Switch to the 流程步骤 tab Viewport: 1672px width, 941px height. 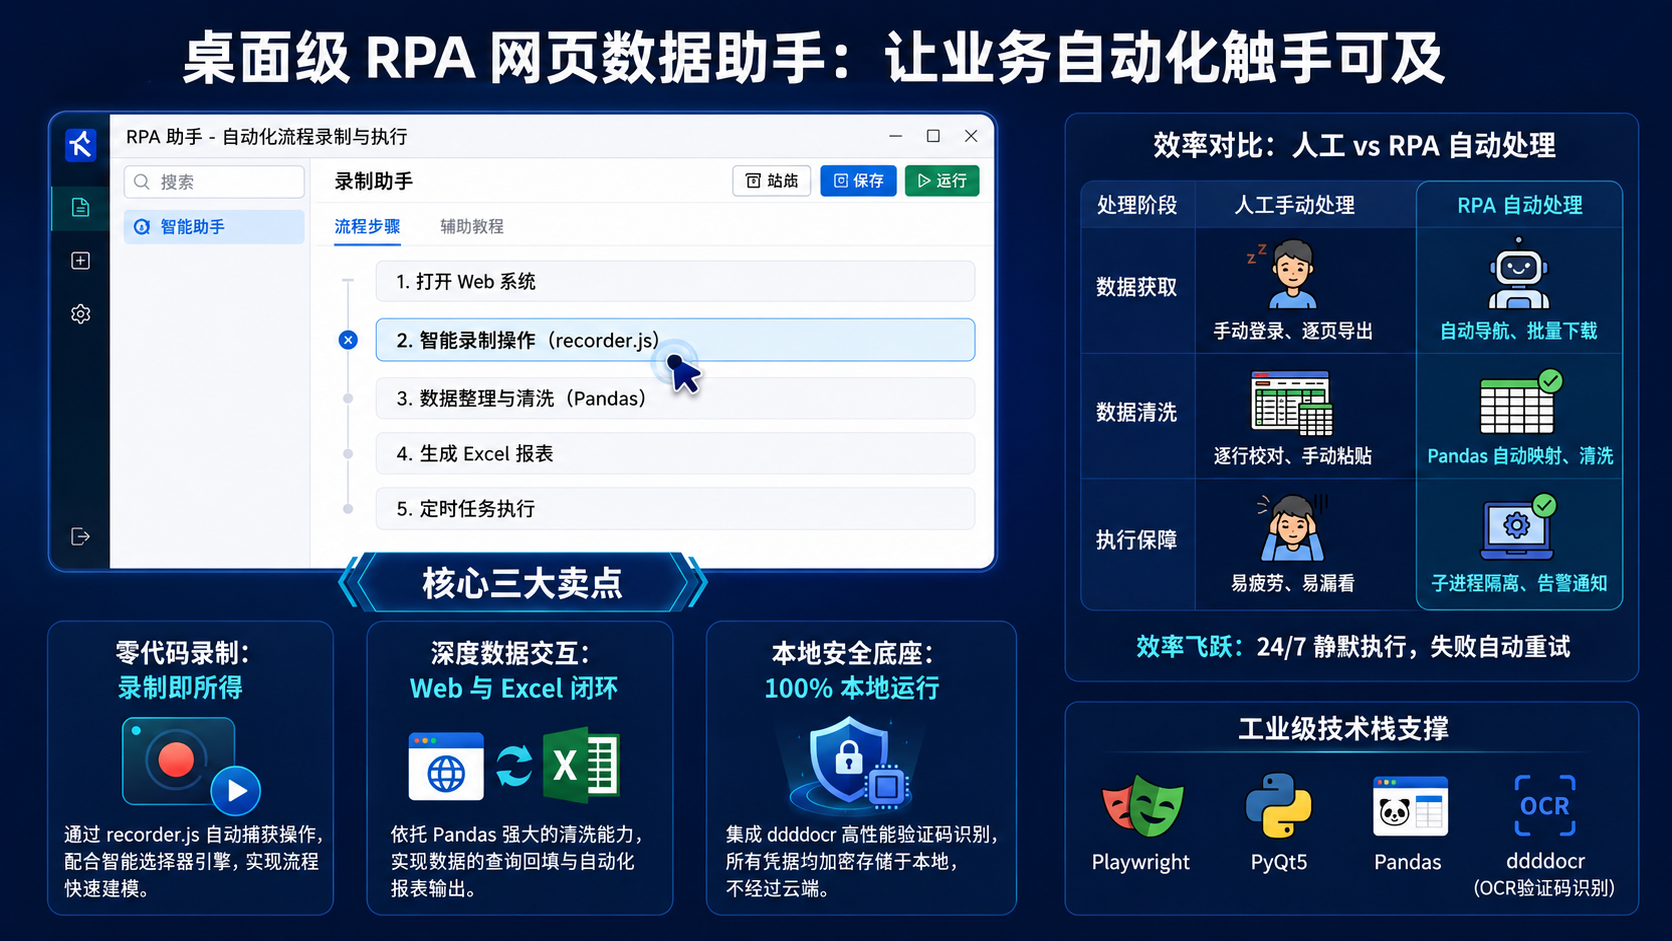367,227
